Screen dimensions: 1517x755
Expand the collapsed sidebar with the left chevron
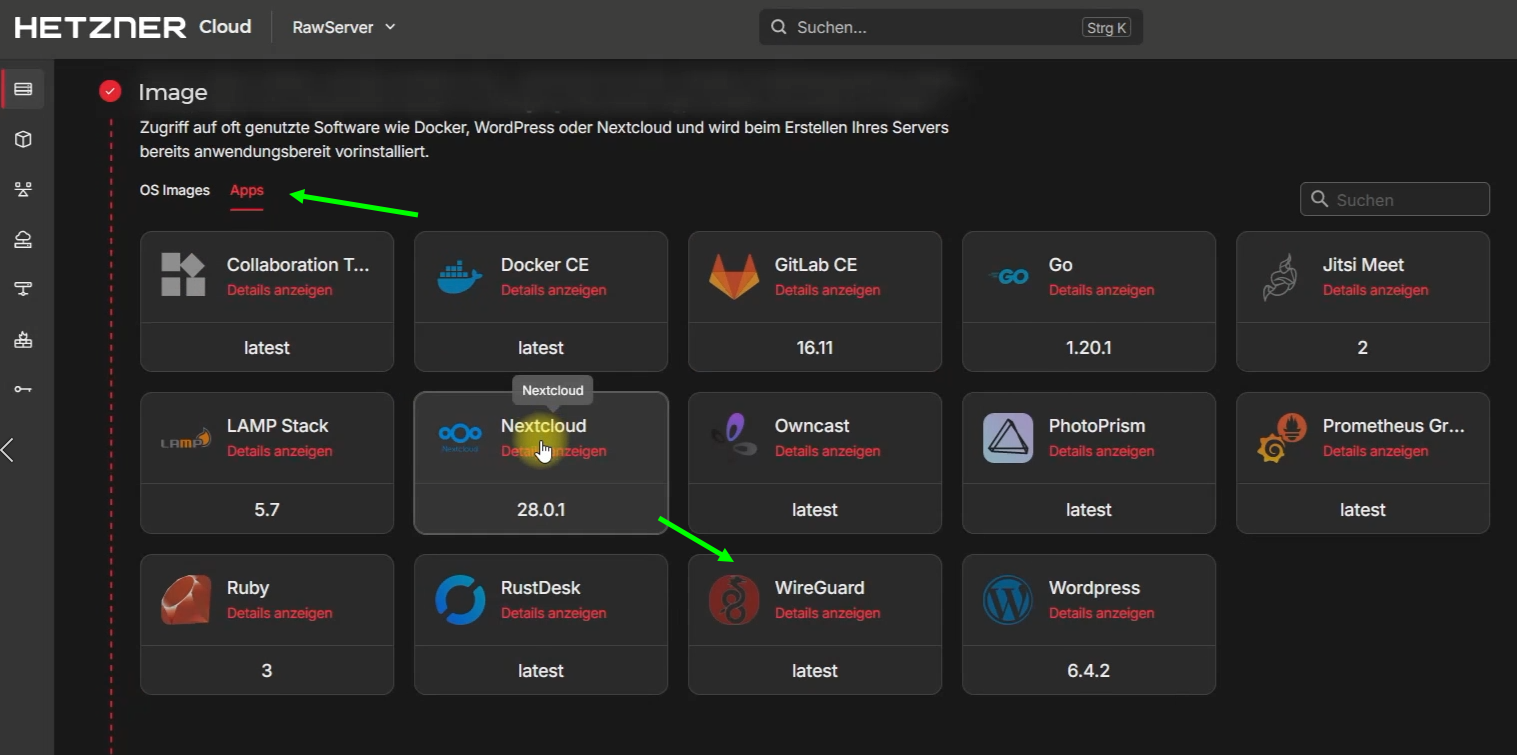tap(9, 450)
